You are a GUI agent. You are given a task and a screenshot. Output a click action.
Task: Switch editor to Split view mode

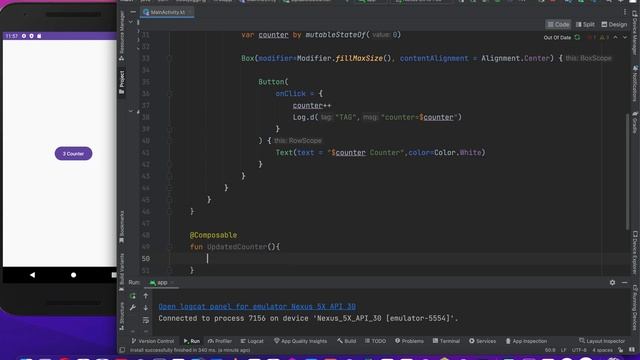click(x=585, y=24)
